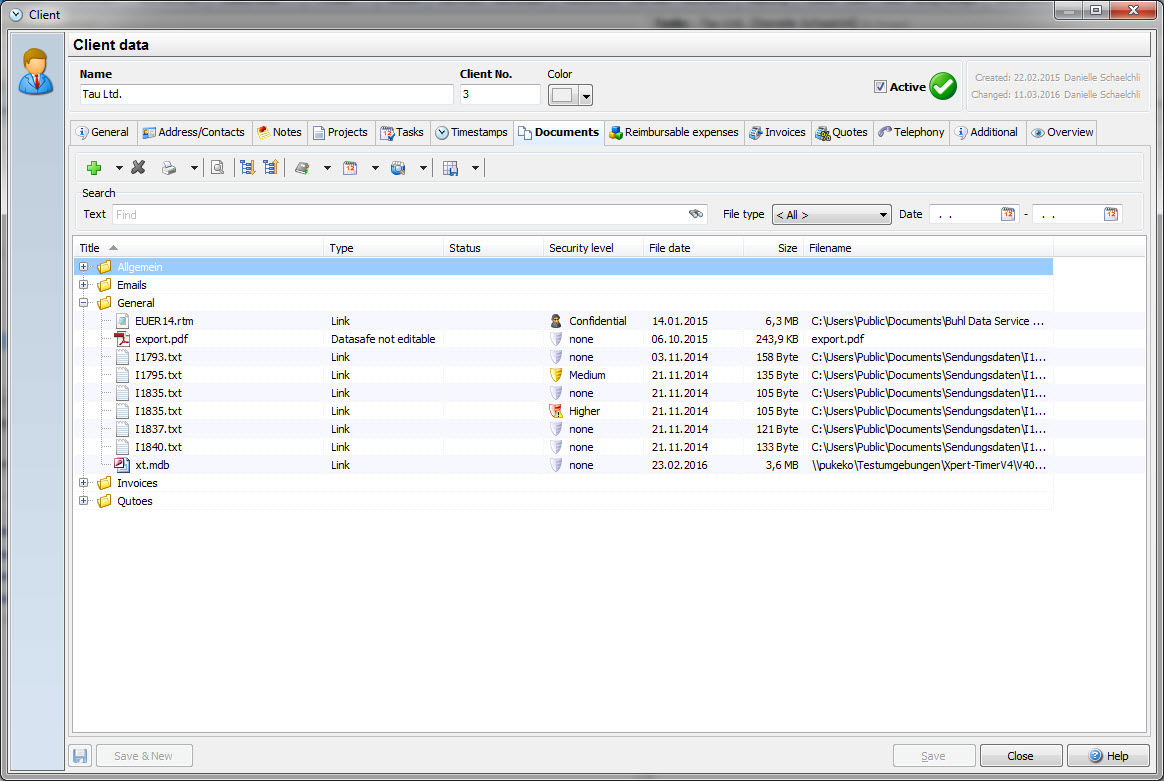Click the green plus add document icon

tap(95, 168)
